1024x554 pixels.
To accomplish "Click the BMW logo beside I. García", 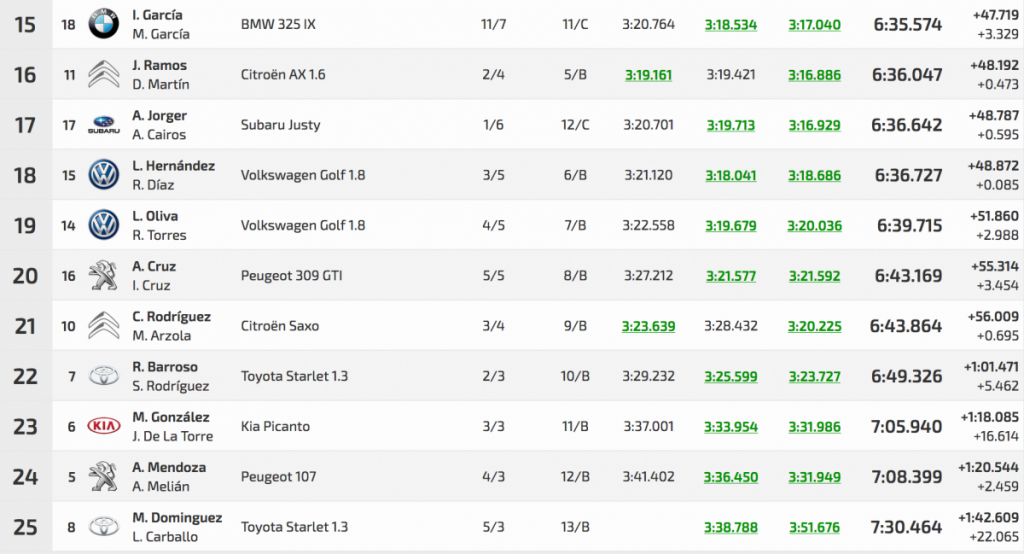I will point(103,24).
